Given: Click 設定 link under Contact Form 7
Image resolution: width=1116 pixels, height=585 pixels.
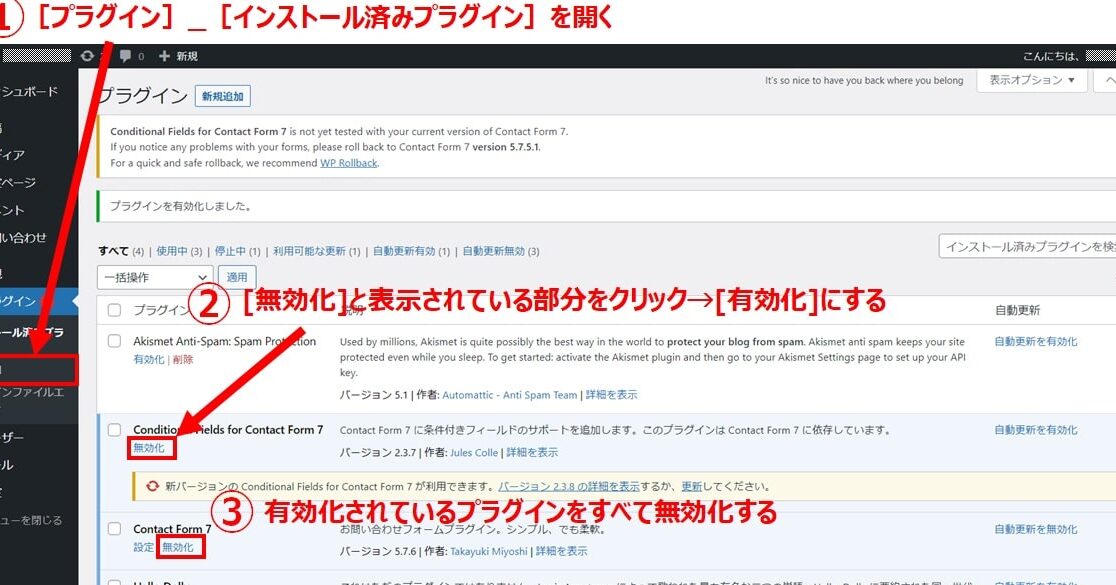Looking at the screenshot, I should point(143,547).
